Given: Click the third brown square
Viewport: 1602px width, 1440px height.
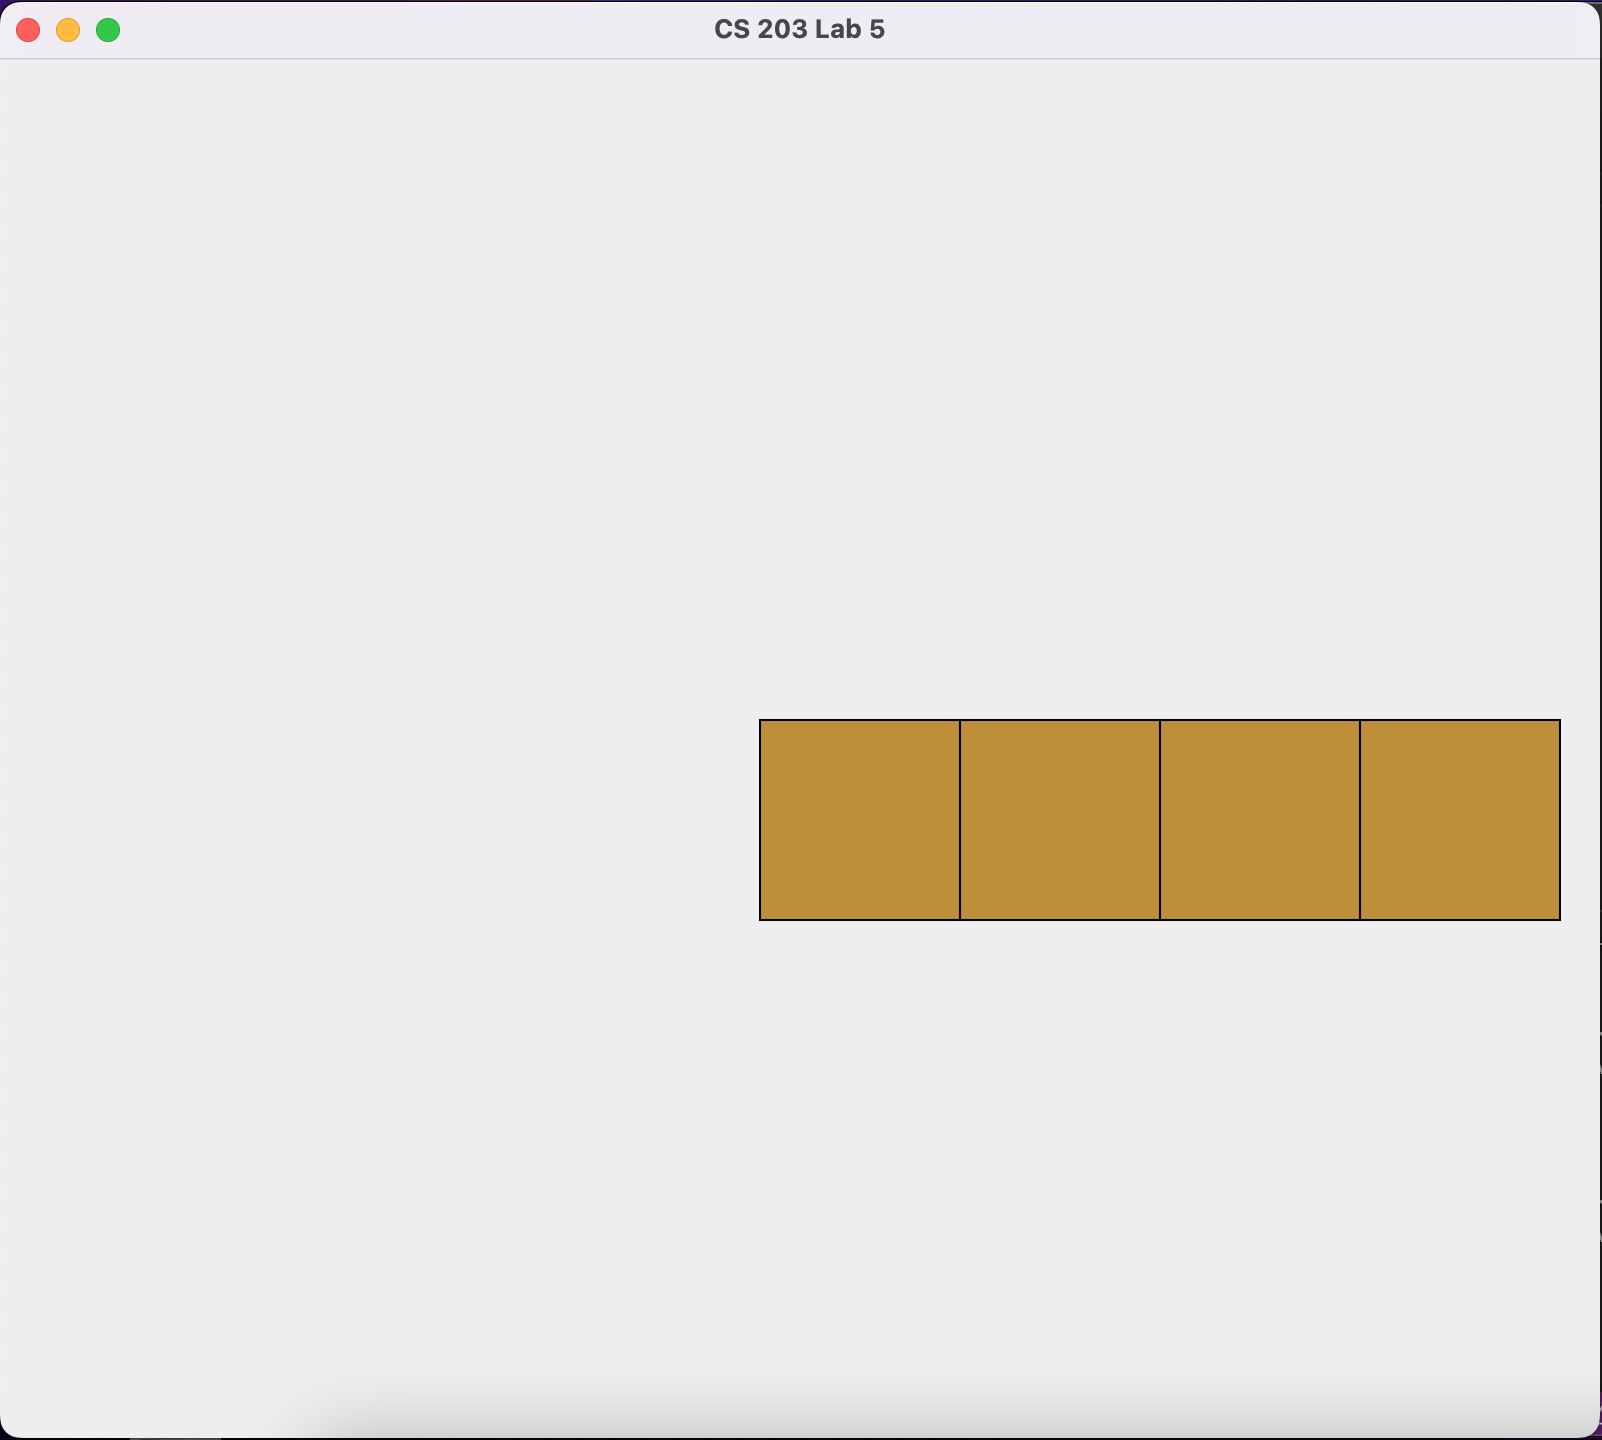Looking at the screenshot, I should (x=1259, y=820).
